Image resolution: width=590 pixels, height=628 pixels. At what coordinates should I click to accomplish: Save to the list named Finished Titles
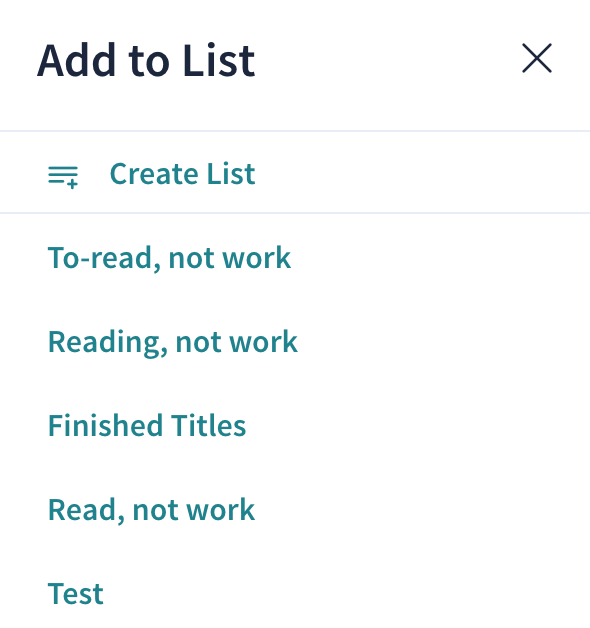(x=147, y=425)
